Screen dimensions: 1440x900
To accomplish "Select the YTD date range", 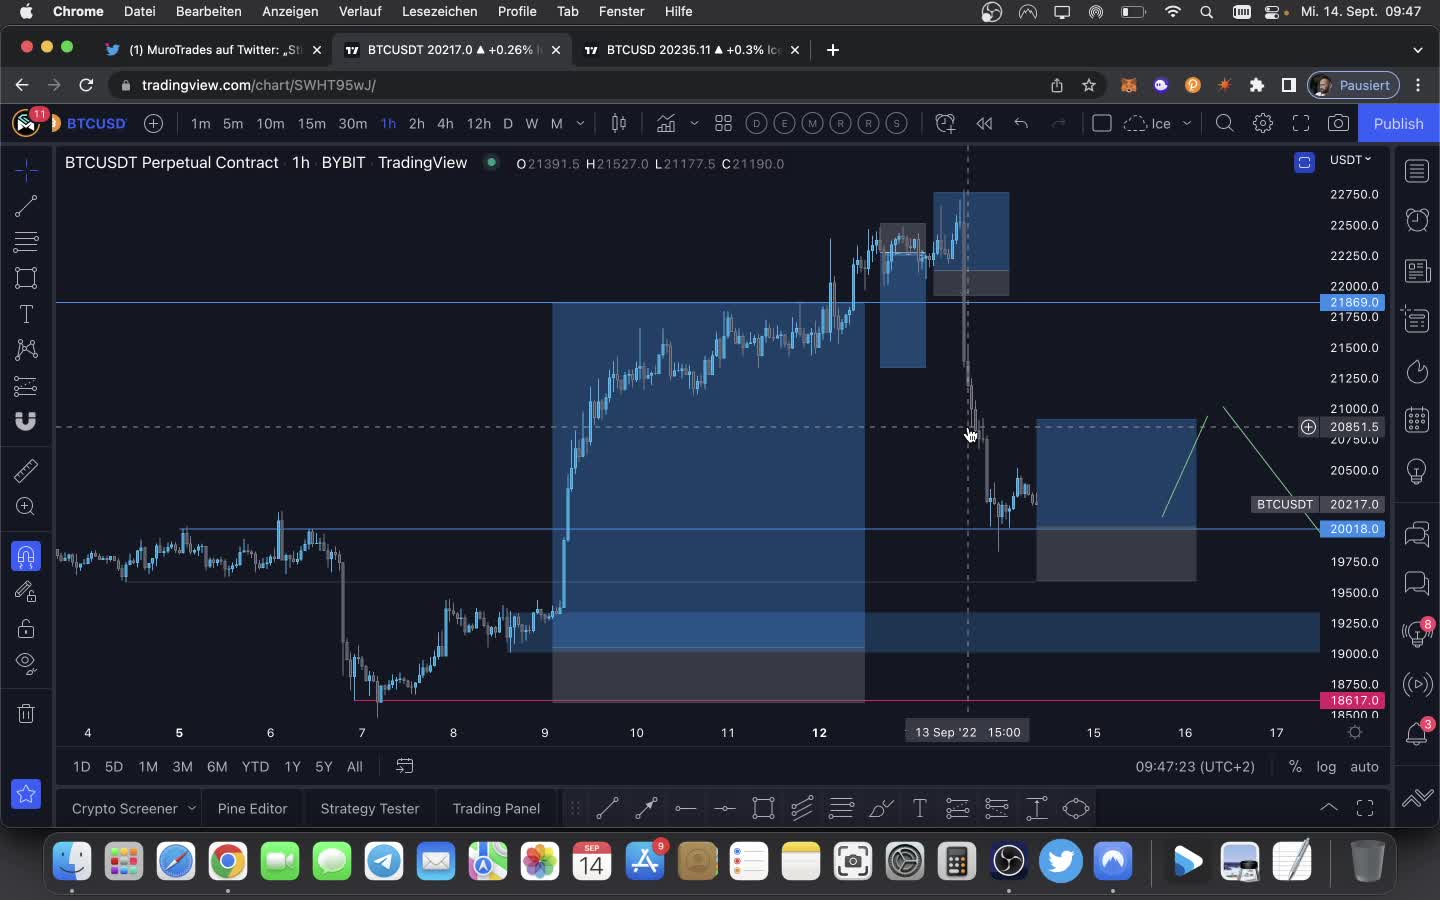I will pos(255,766).
